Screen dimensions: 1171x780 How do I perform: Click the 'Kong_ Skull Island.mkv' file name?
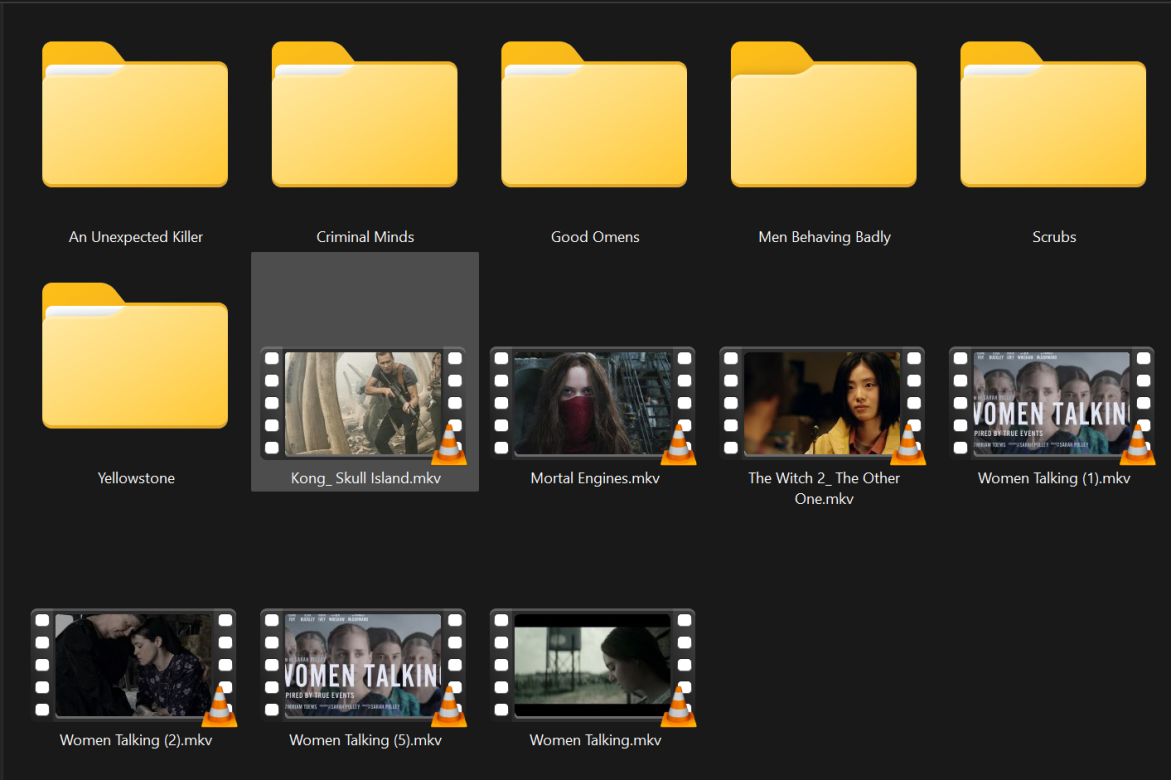366,478
